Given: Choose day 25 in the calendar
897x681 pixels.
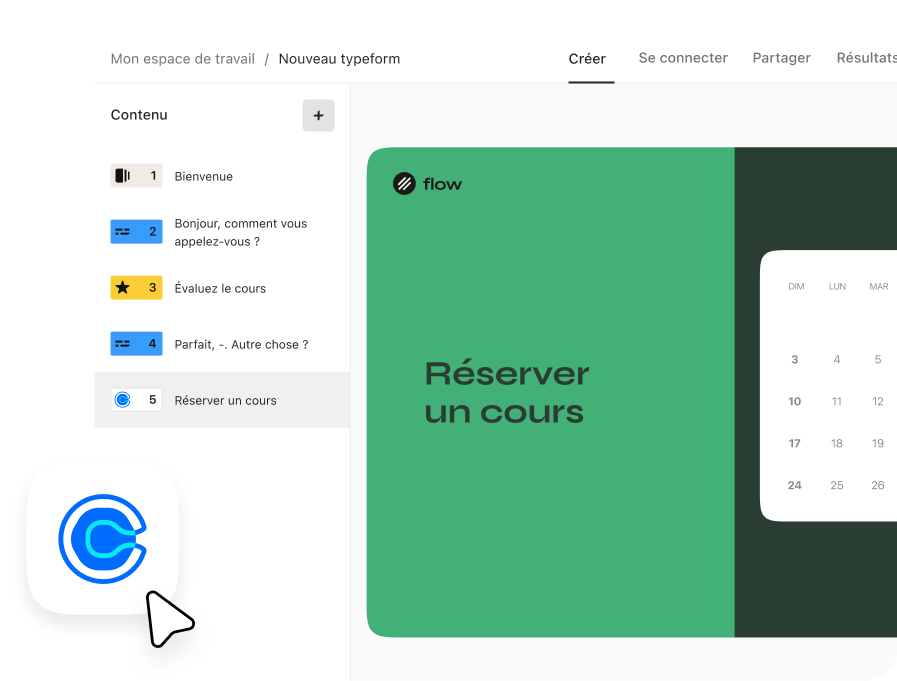Looking at the screenshot, I should [x=836, y=486].
